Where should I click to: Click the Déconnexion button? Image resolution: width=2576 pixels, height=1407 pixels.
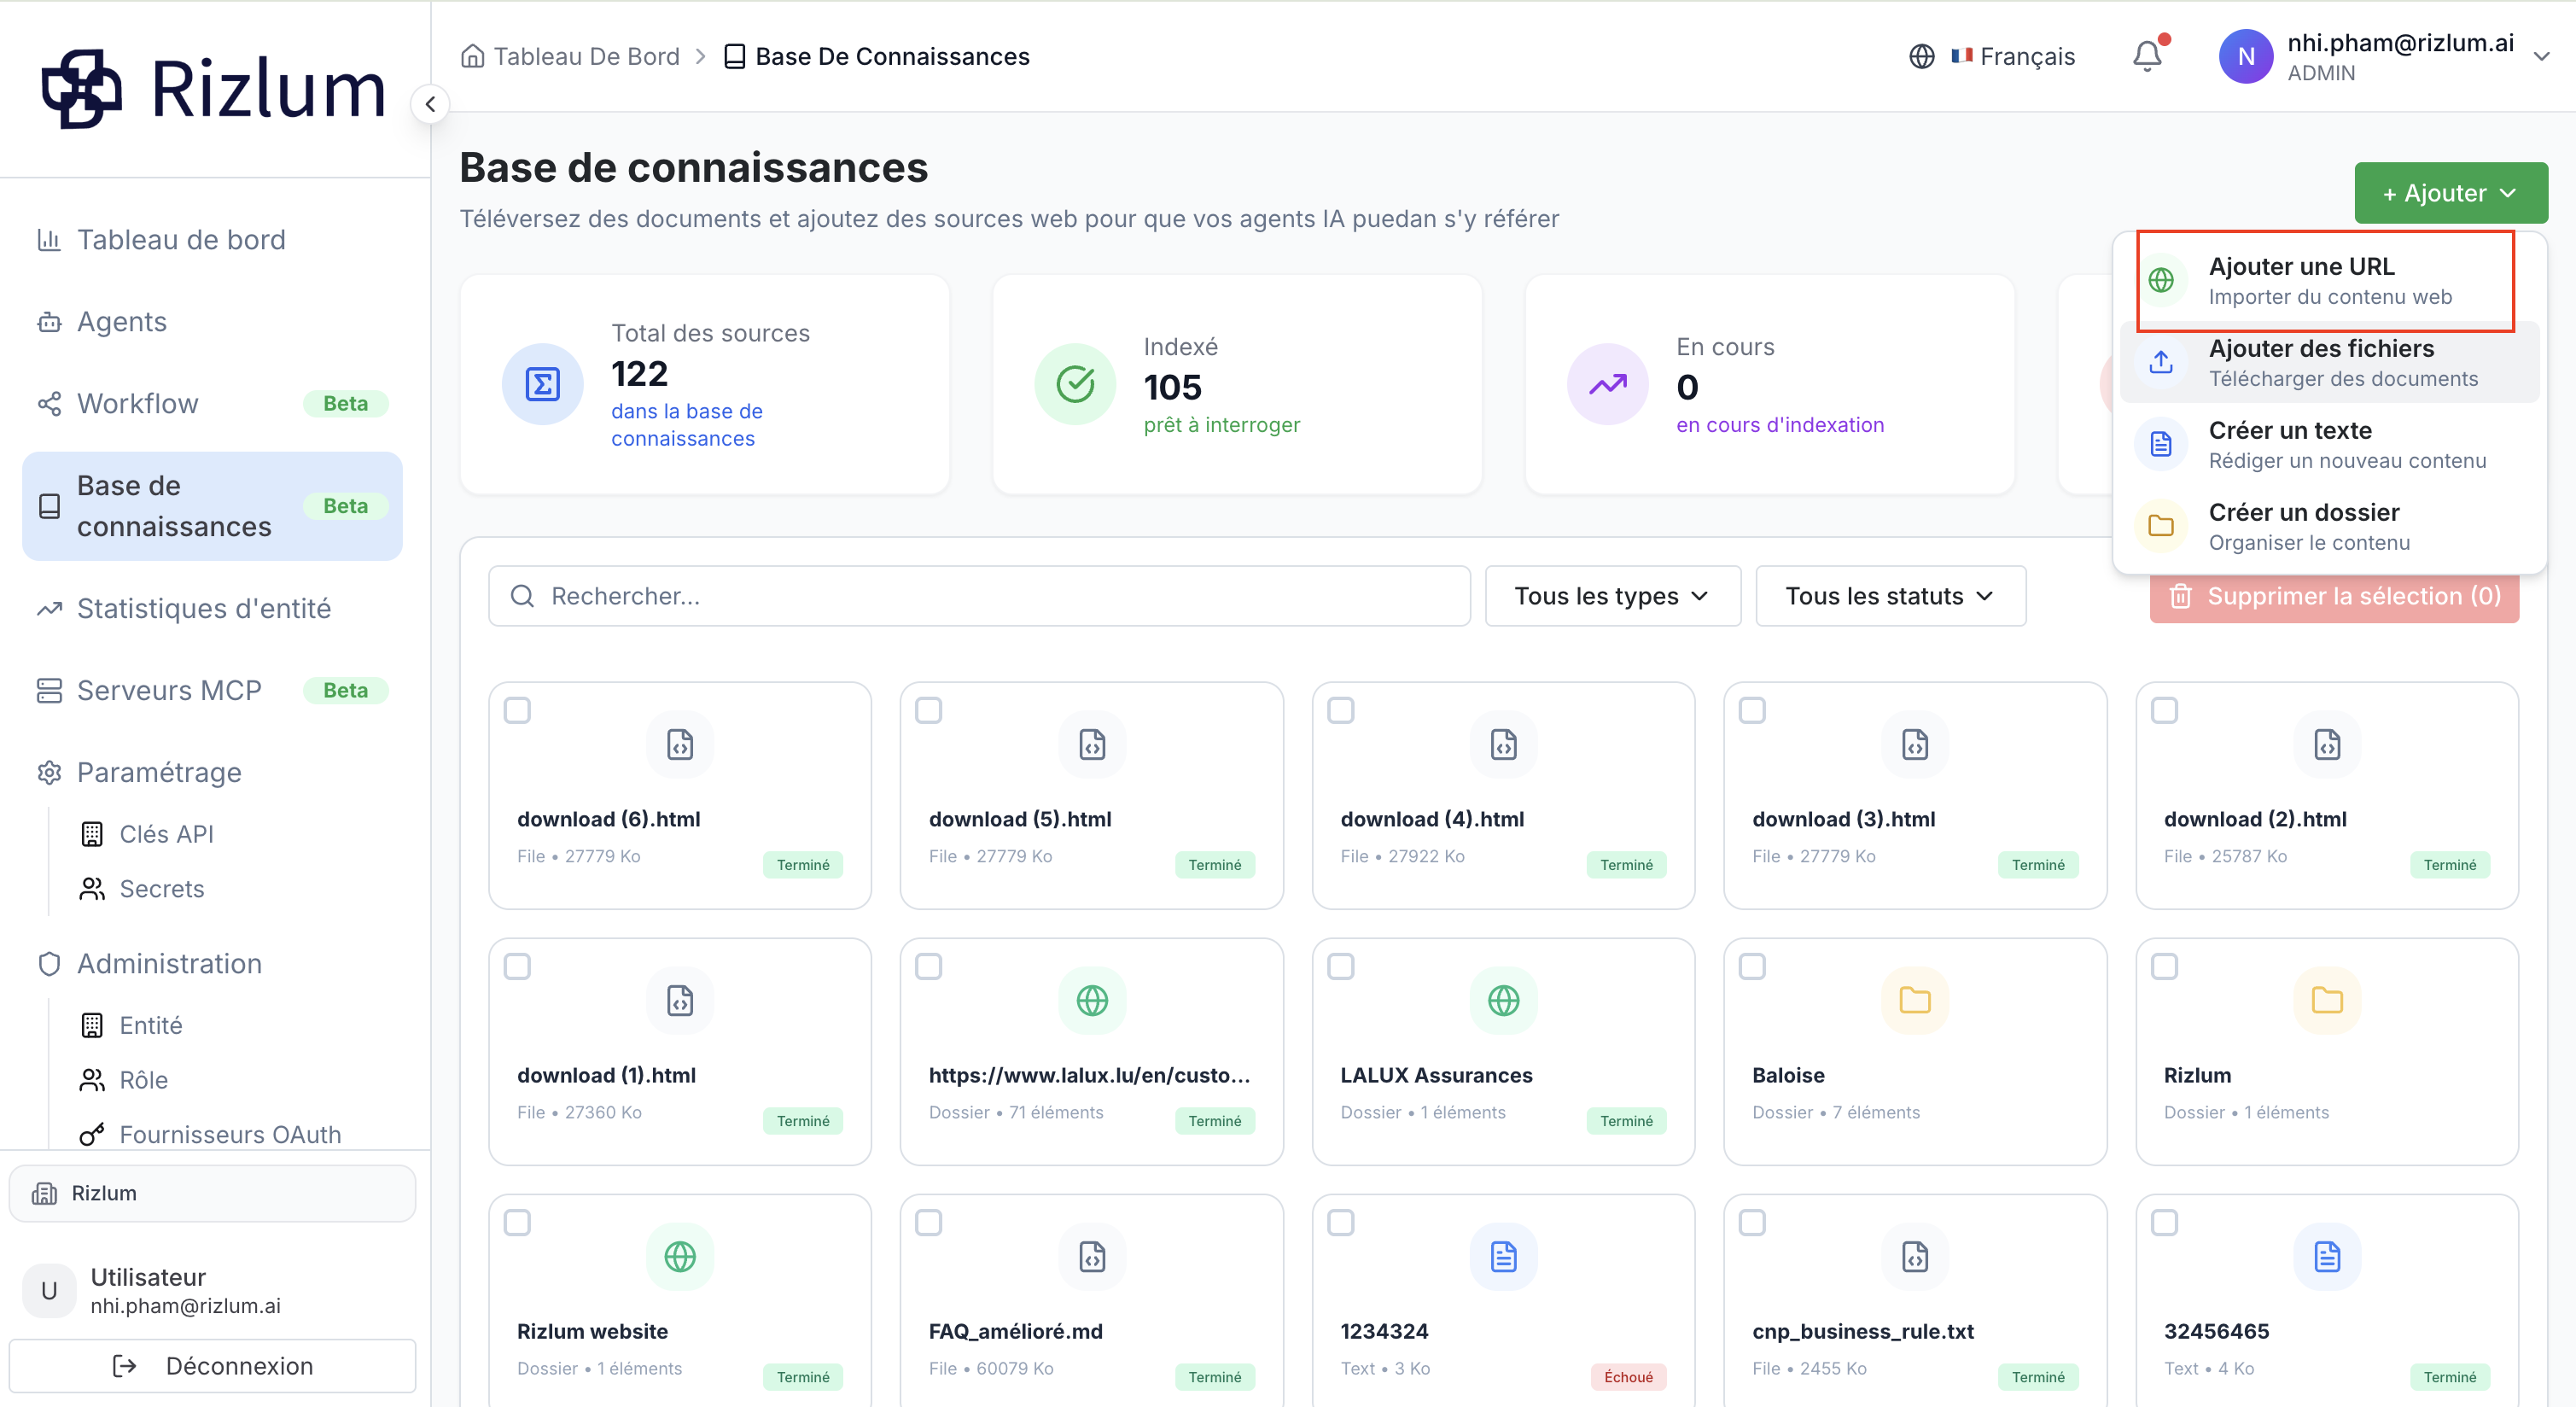click(x=212, y=1365)
